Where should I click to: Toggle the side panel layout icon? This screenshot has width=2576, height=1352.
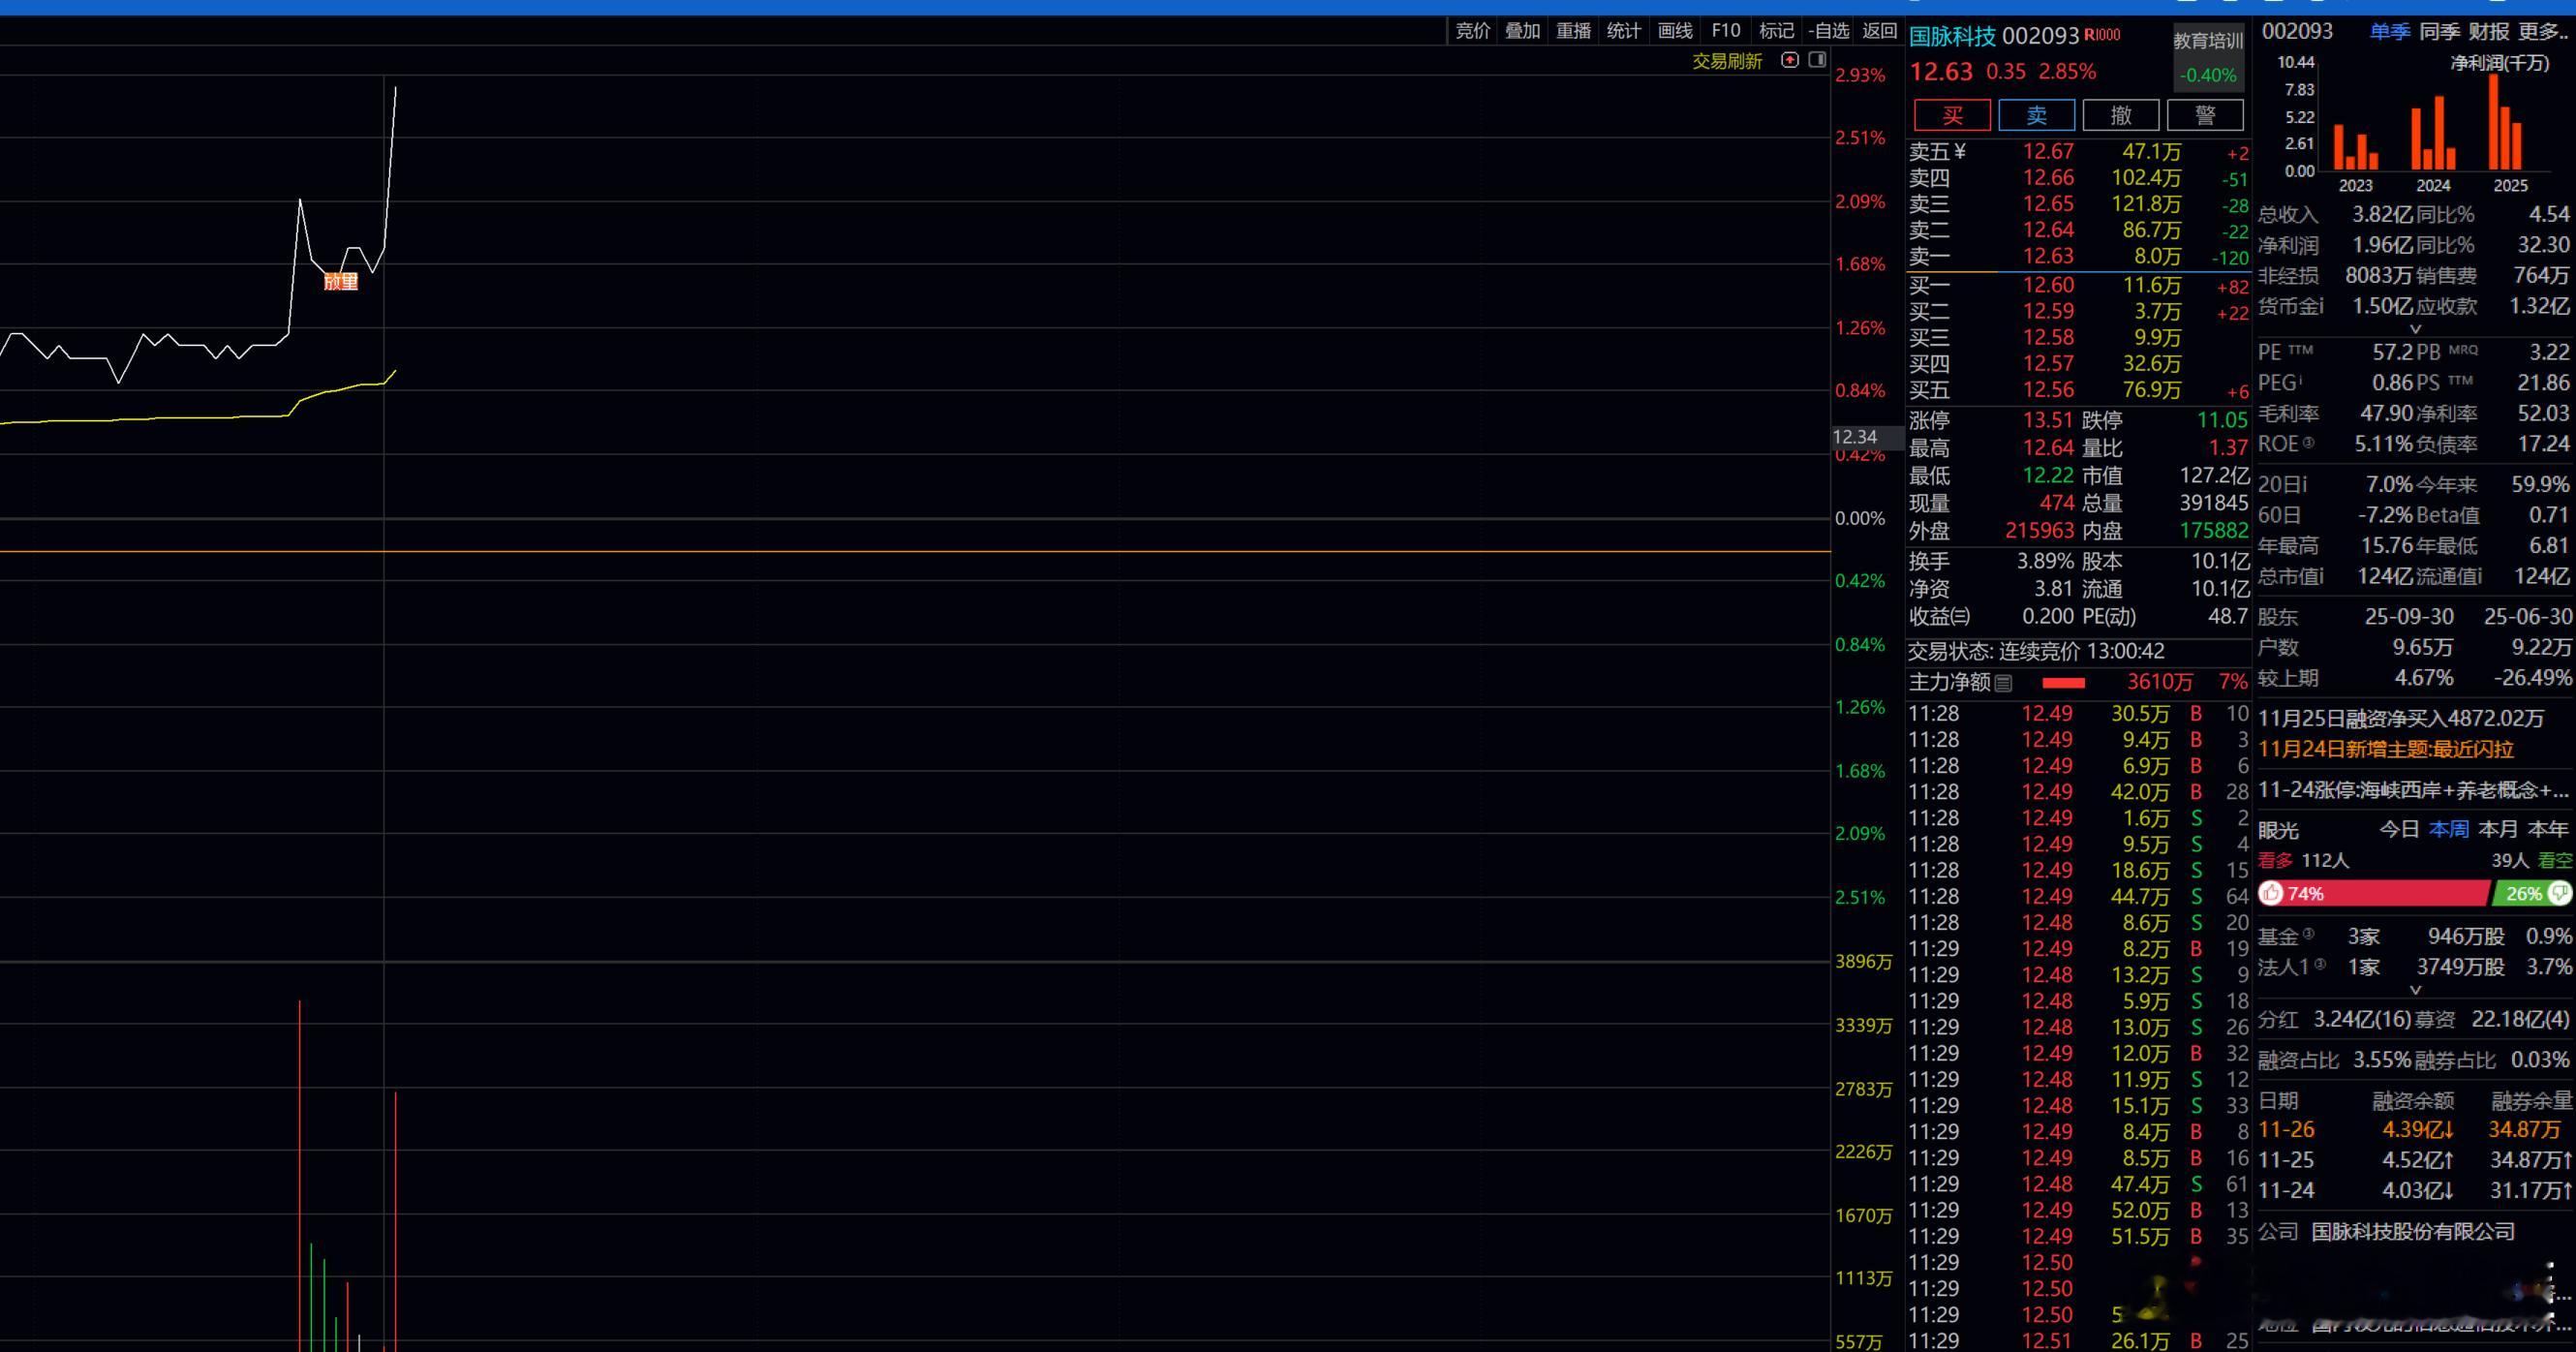(x=1817, y=61)
